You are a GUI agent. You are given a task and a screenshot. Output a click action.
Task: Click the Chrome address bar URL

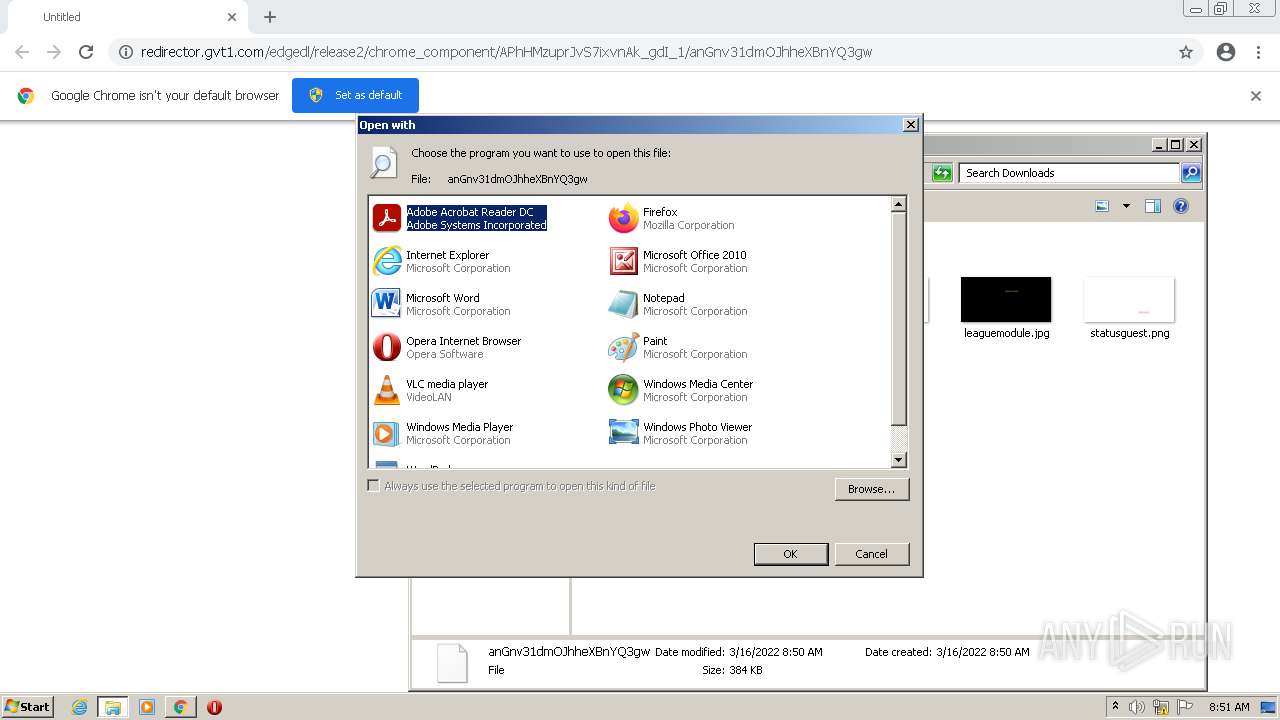(x=506, y=52)
